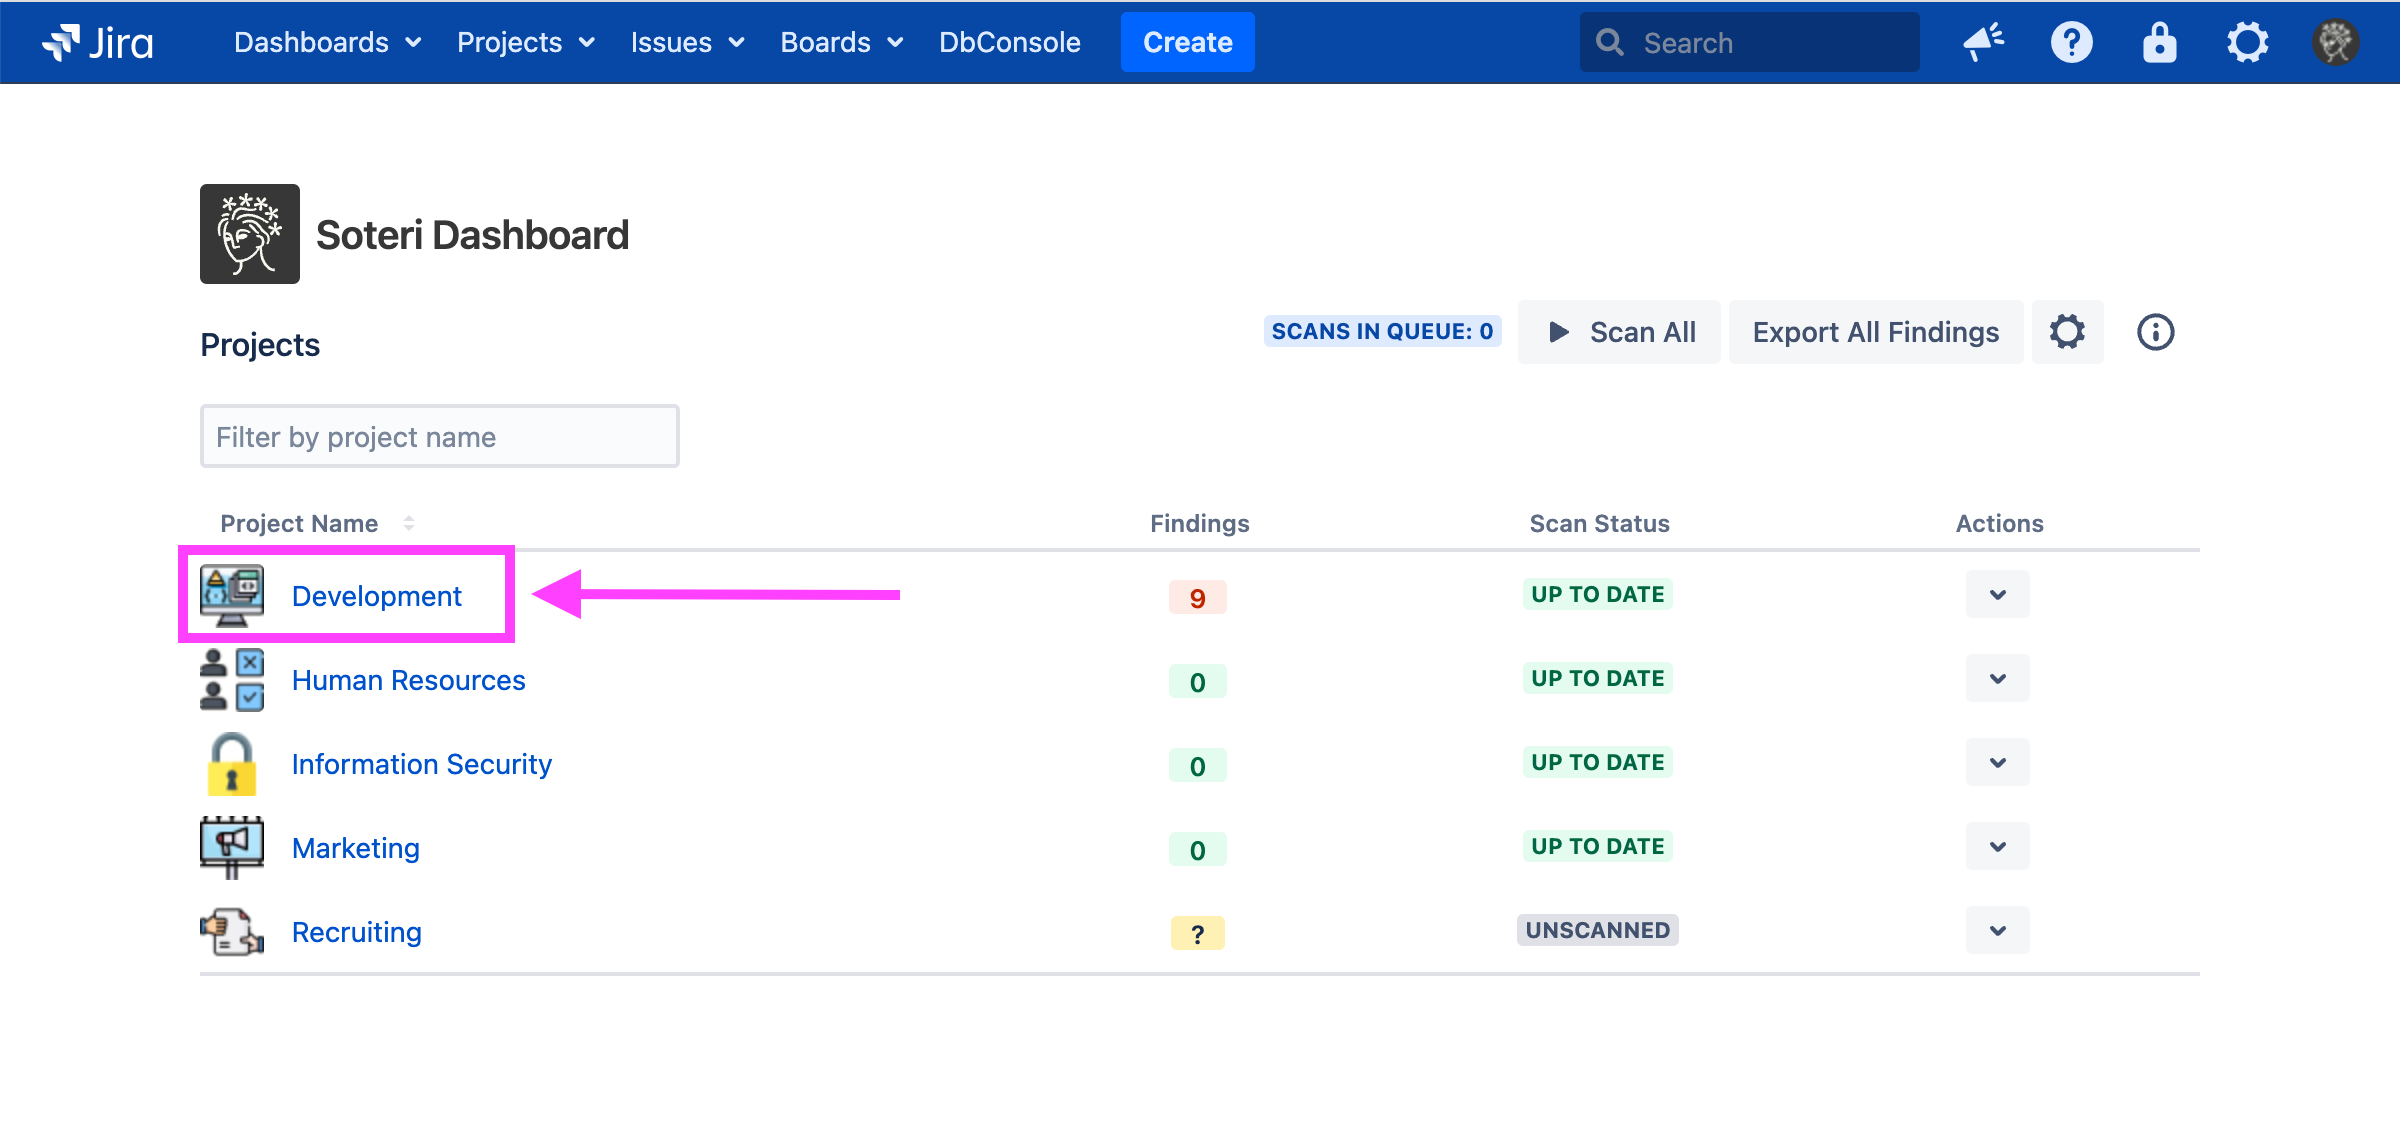Click the info circle icon
The height and width of the screenshot is (1146, 2400).
(2155, 332)
